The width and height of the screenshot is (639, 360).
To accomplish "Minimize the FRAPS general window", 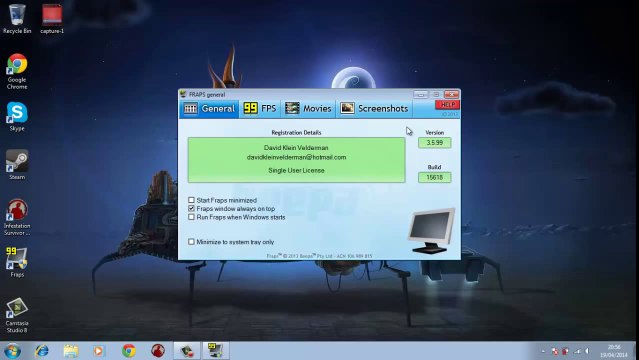I will coord(421,95).
